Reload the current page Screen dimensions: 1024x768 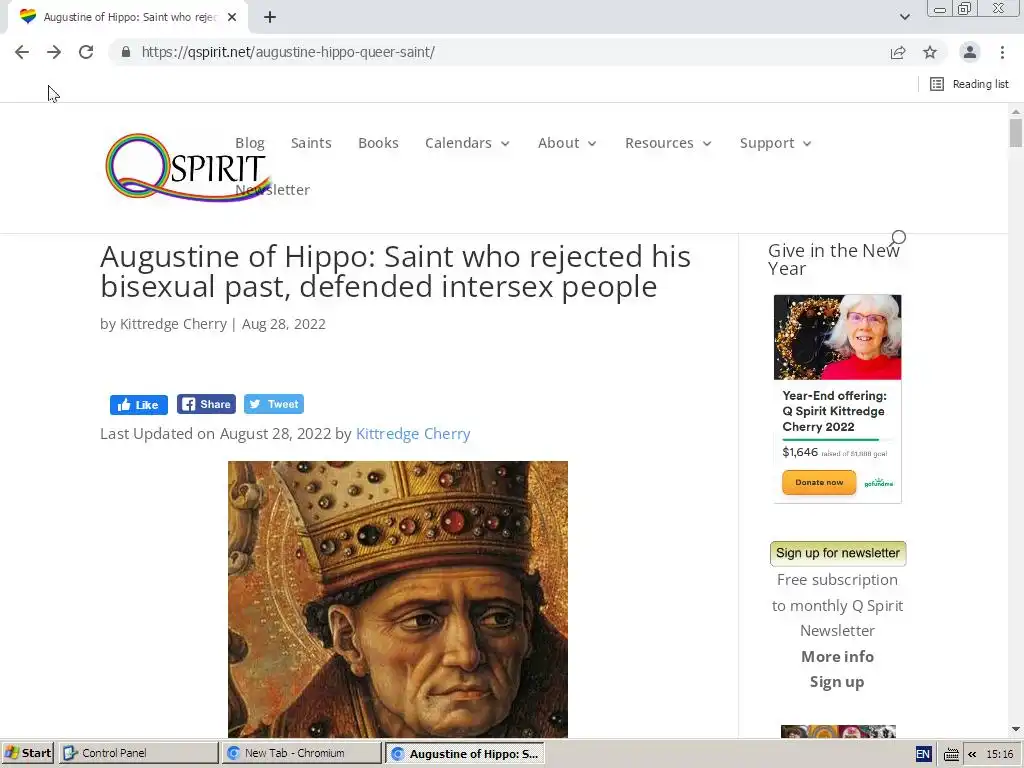(86, 52)
